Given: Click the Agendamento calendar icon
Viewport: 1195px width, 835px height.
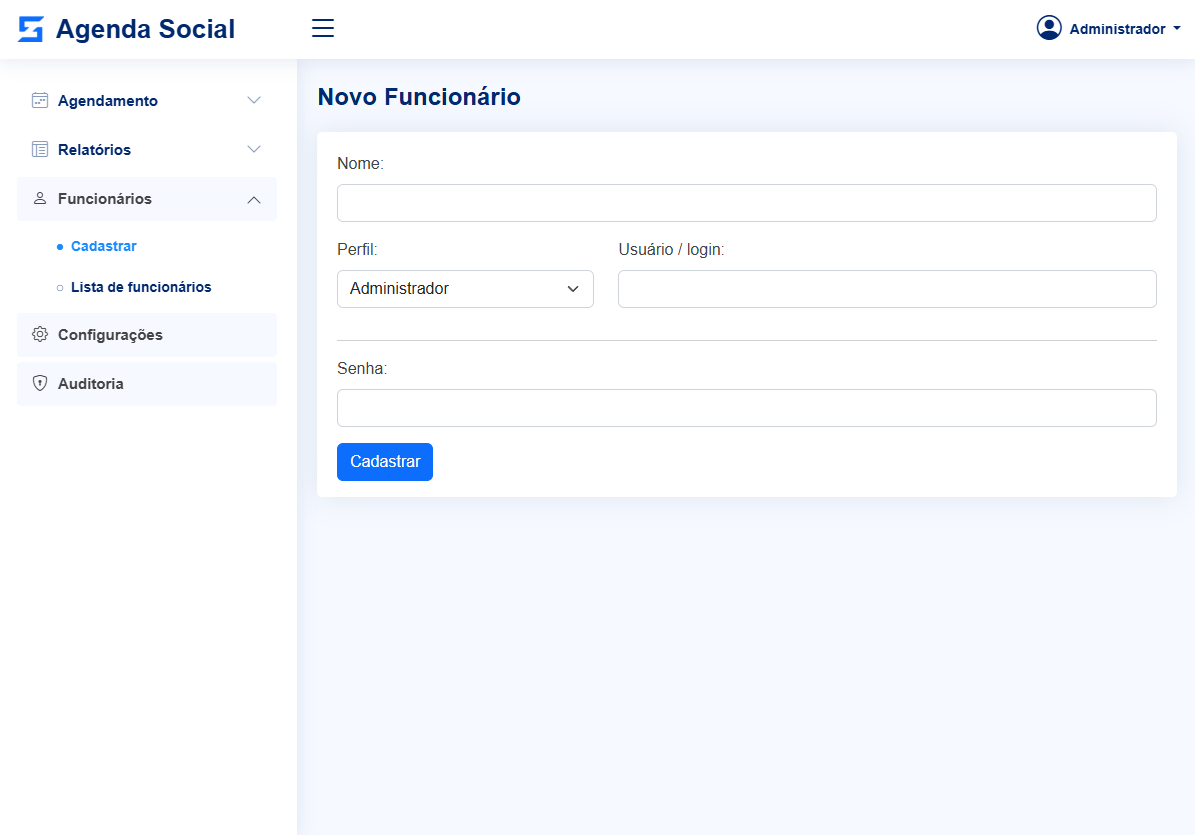Looking at the screenshot, I should tap(40, 100).
